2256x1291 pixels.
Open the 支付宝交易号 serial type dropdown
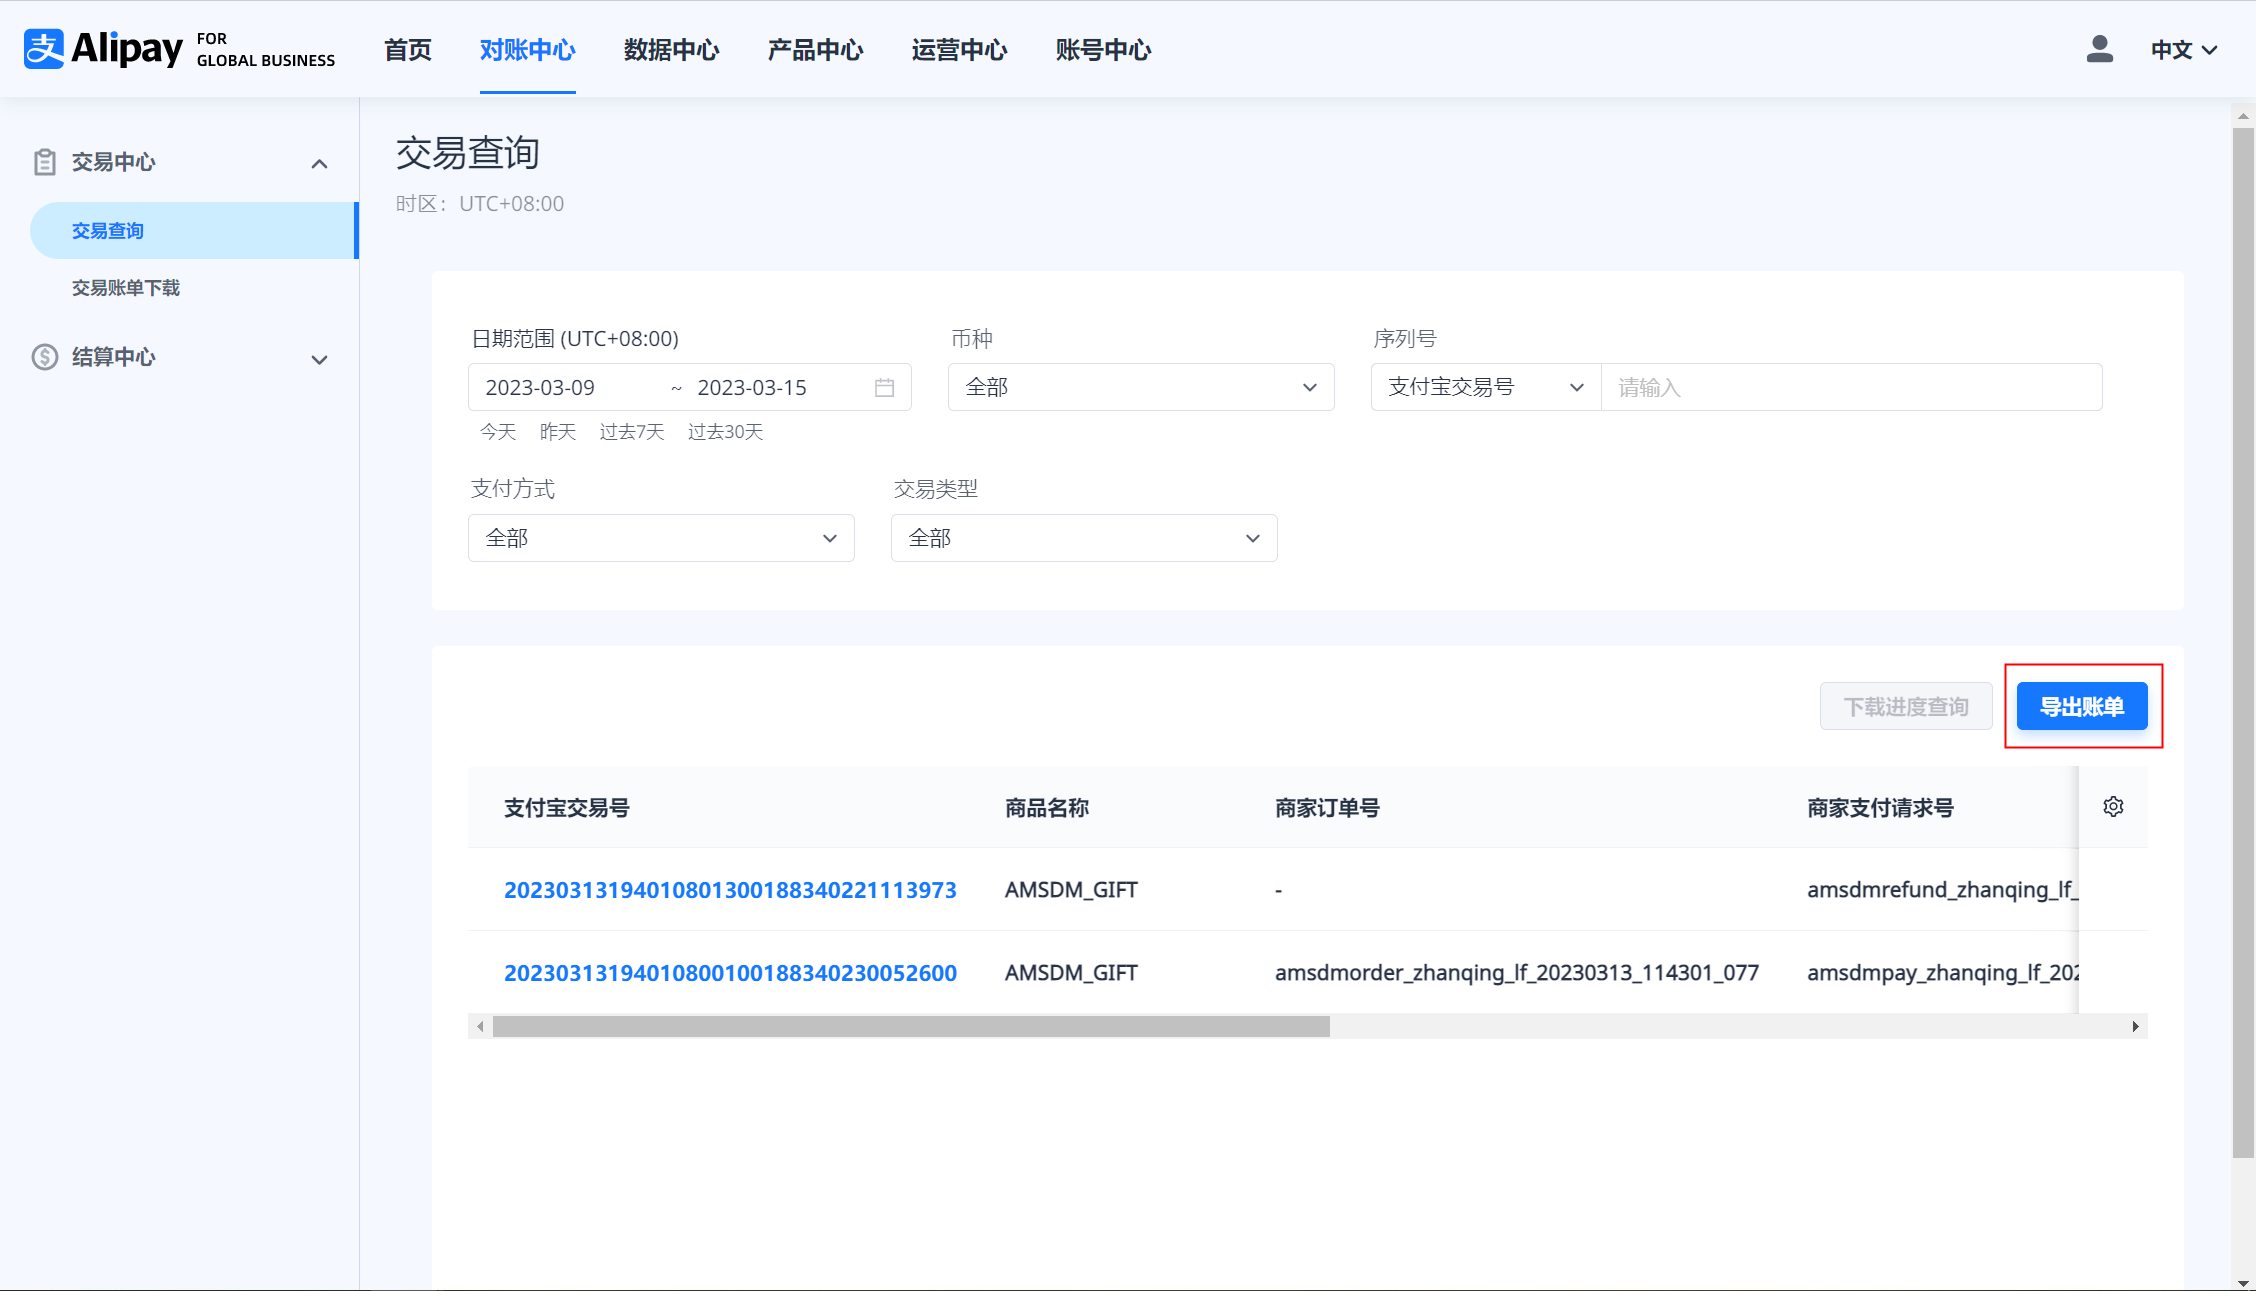pos(1485,388)
